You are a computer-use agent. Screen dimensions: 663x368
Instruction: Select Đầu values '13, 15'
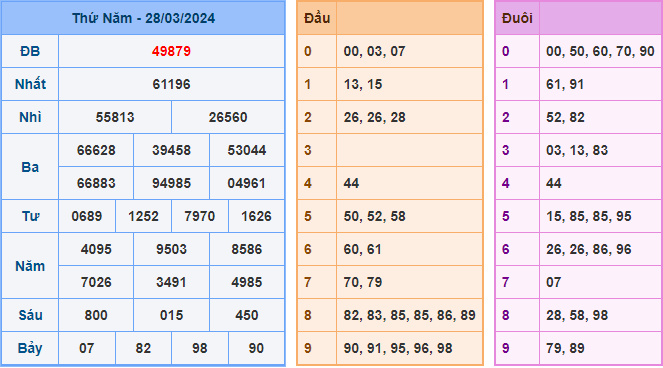[363, 84]
